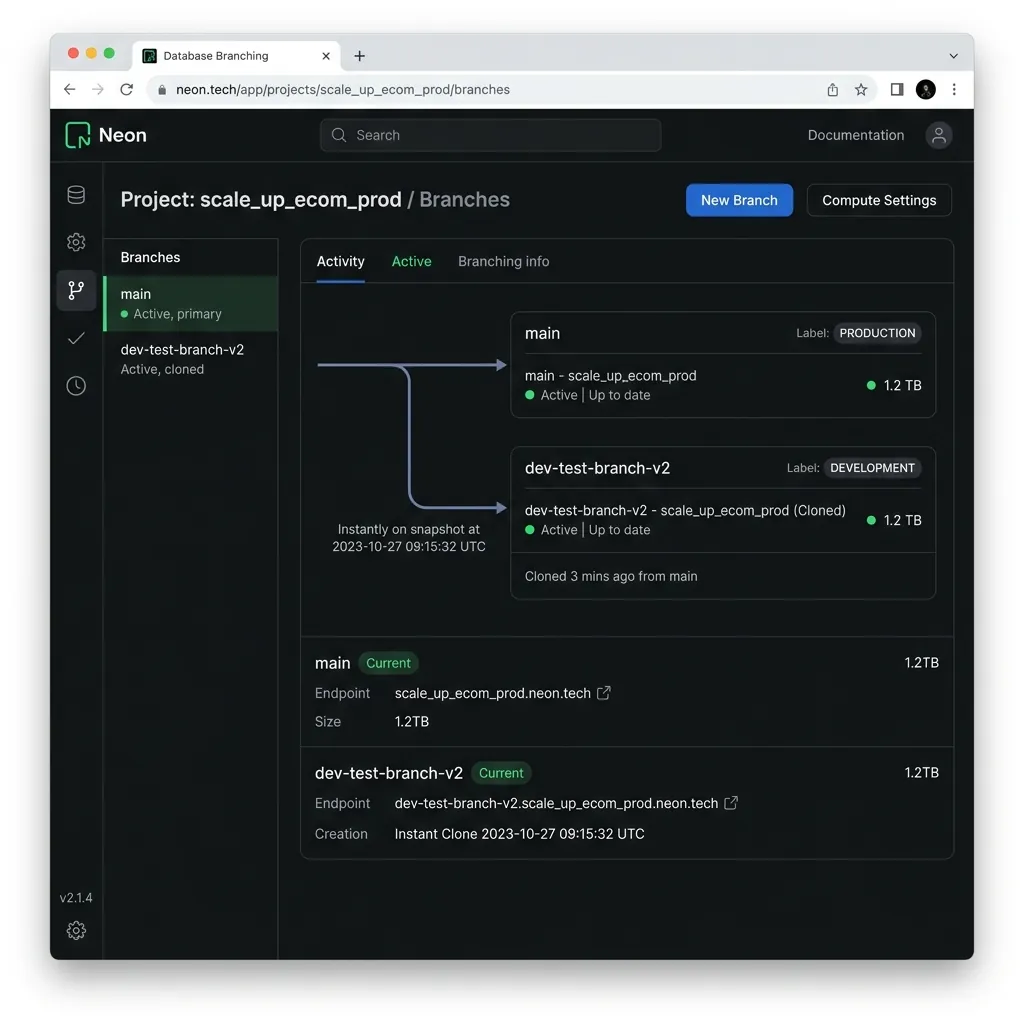Close the Database Branching tab
The image size is (1024, 1024).
coord(326,56)
